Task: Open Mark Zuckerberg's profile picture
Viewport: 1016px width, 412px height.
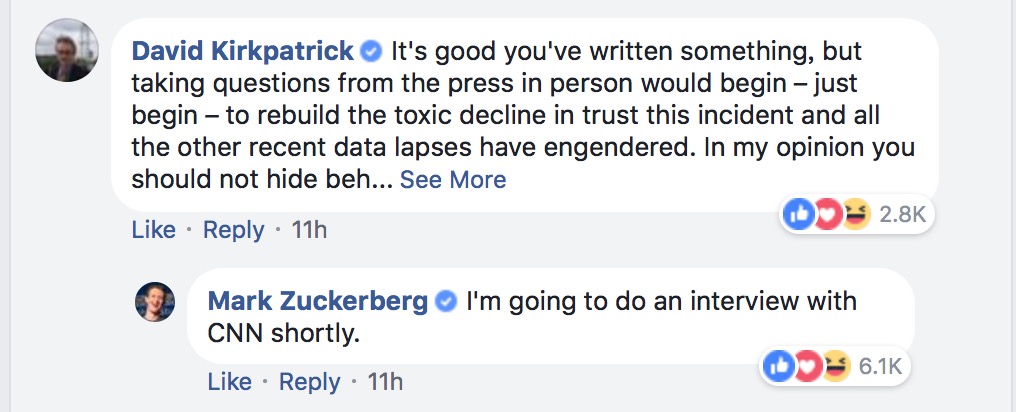Action: pyautogui.click(x=155, y=301)
